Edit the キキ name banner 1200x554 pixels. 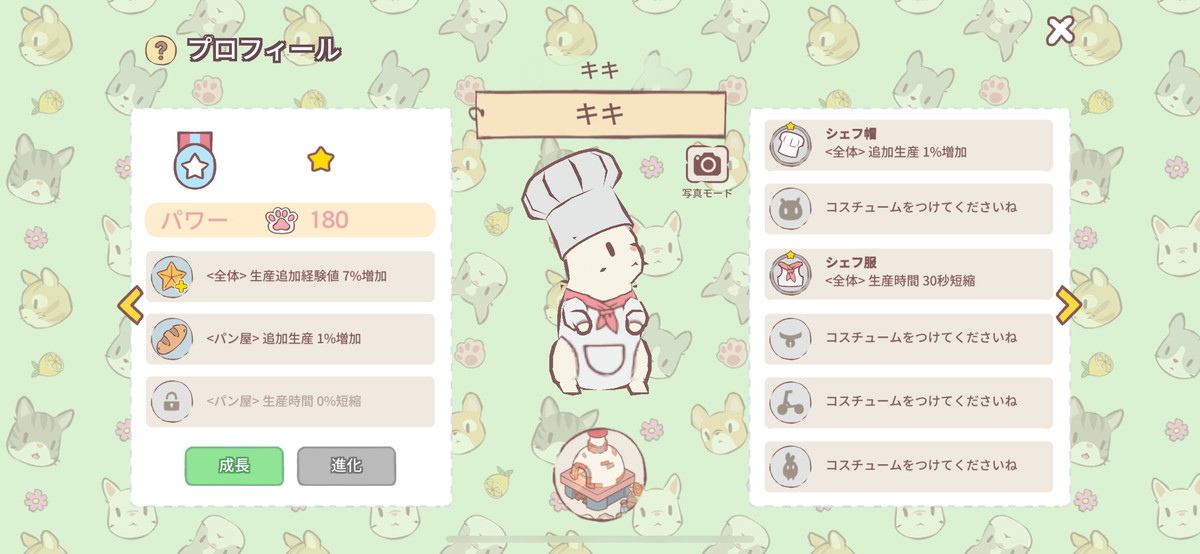600,114
